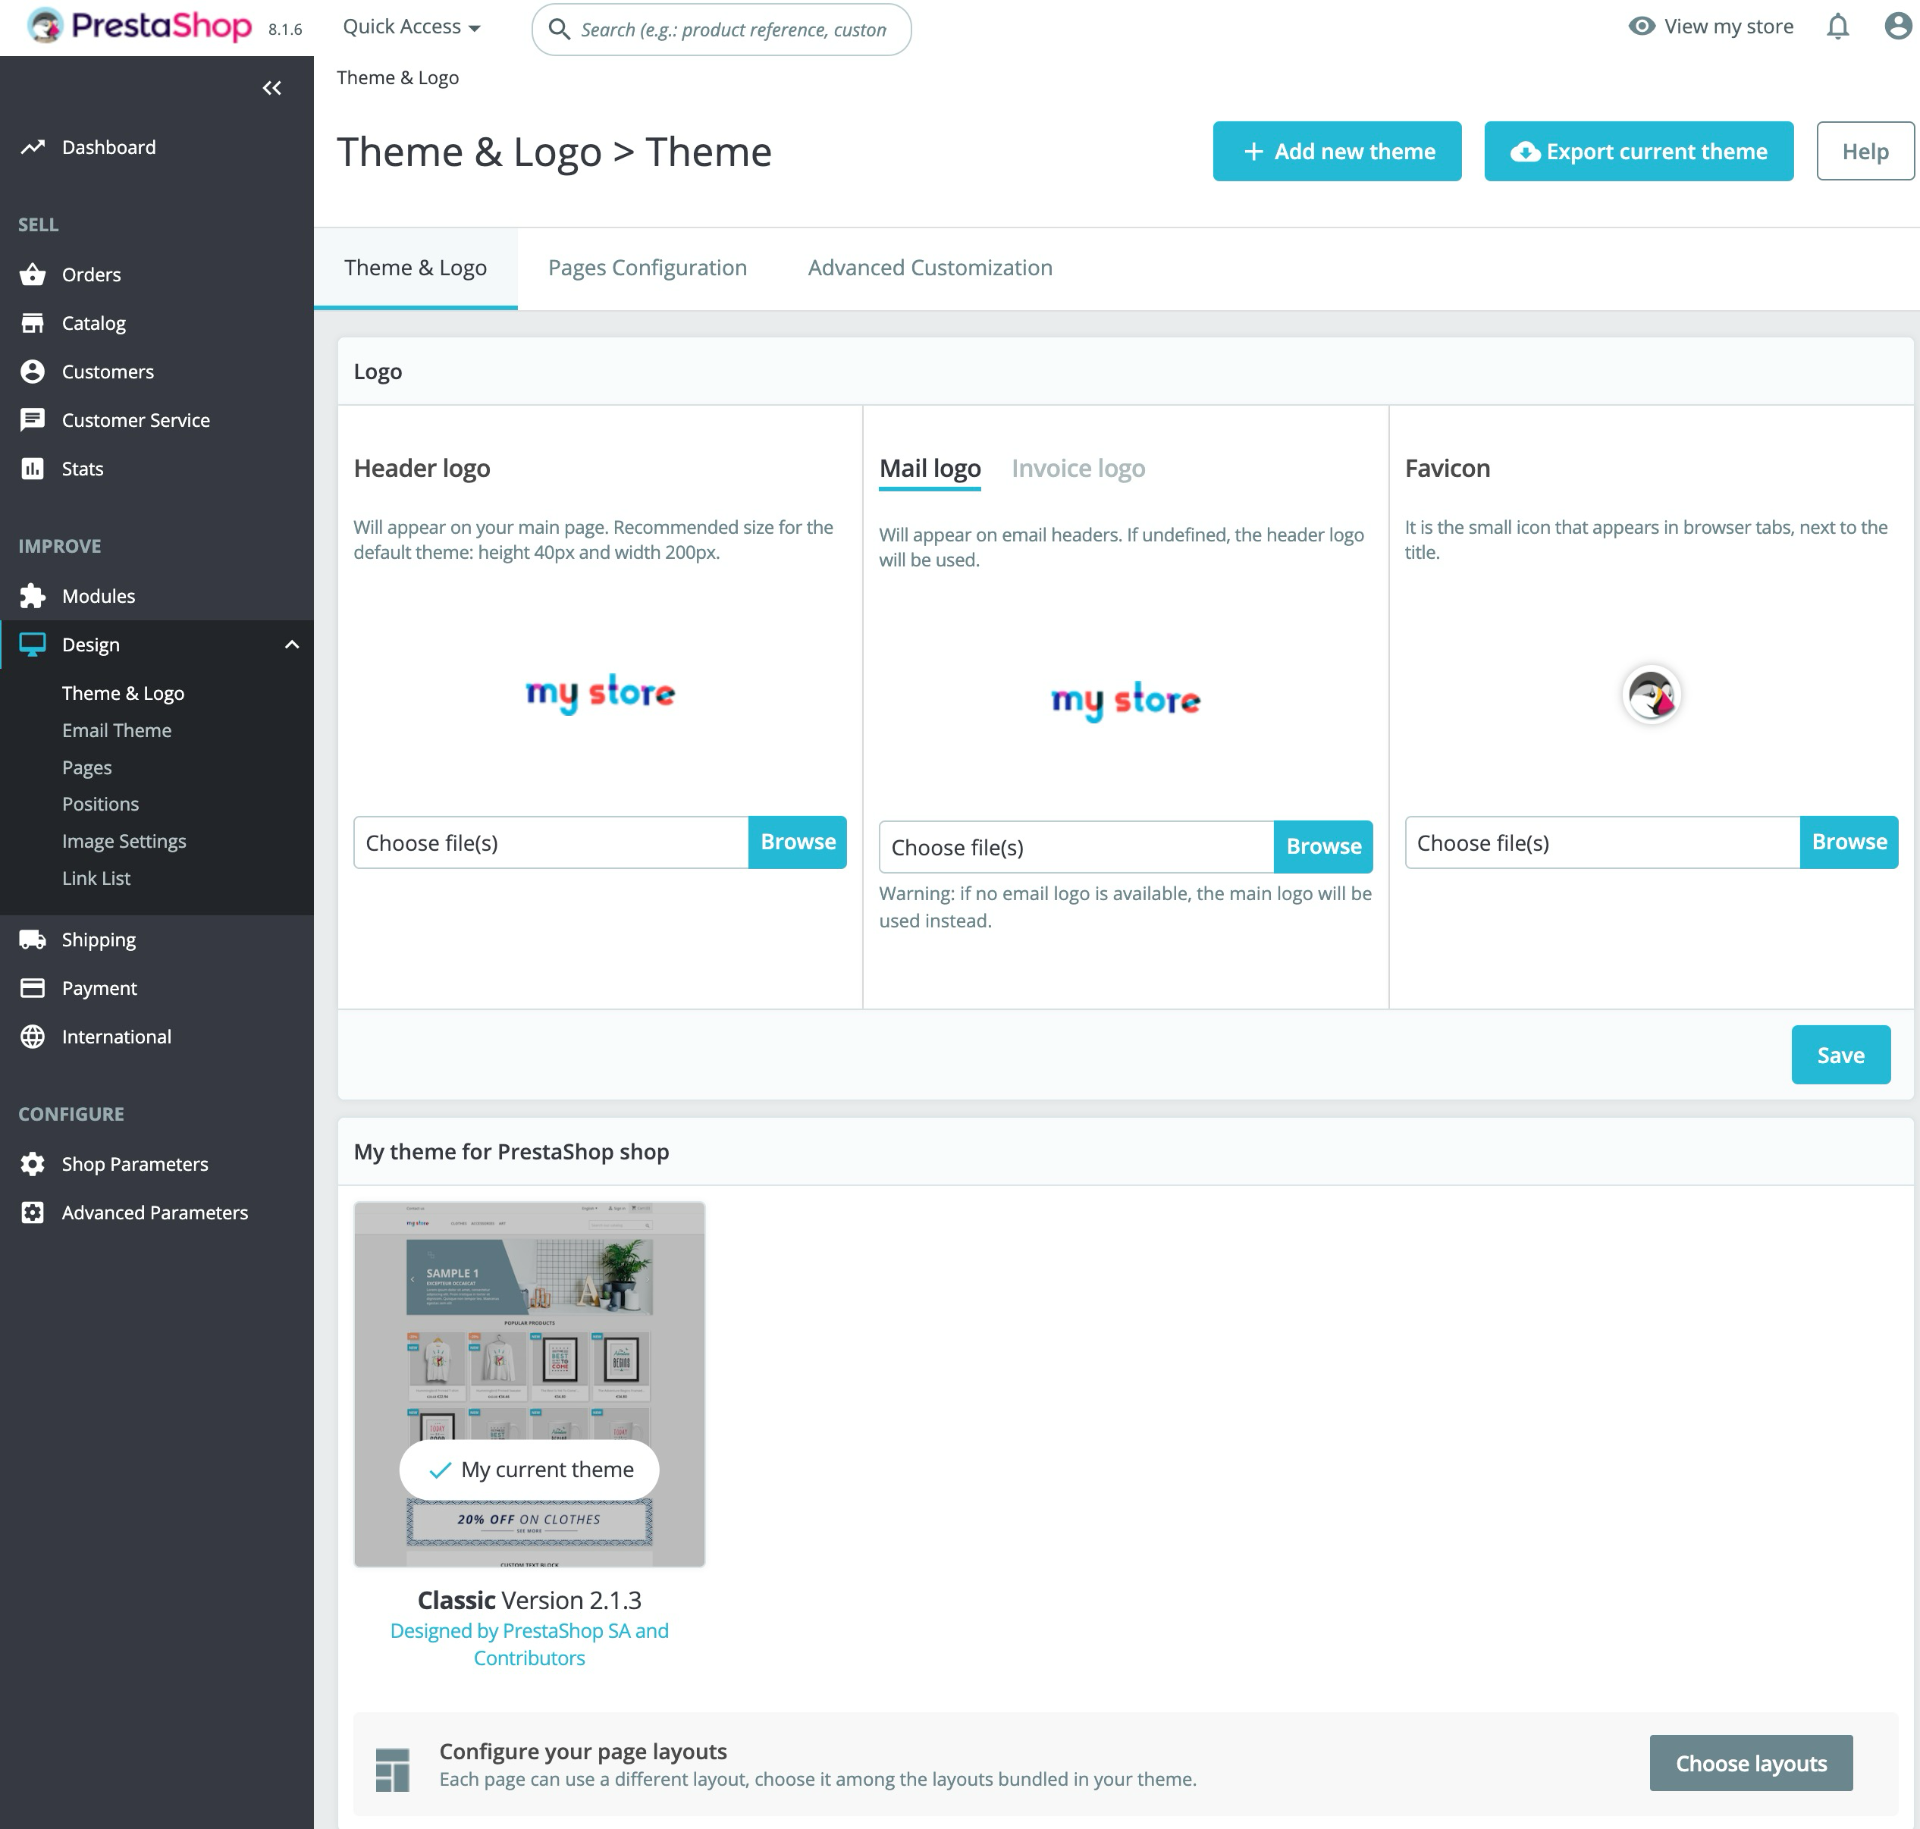
Task: Click the Classic theme preview thumbnail
Action: pyautogui.click(x=529, y=1384)
